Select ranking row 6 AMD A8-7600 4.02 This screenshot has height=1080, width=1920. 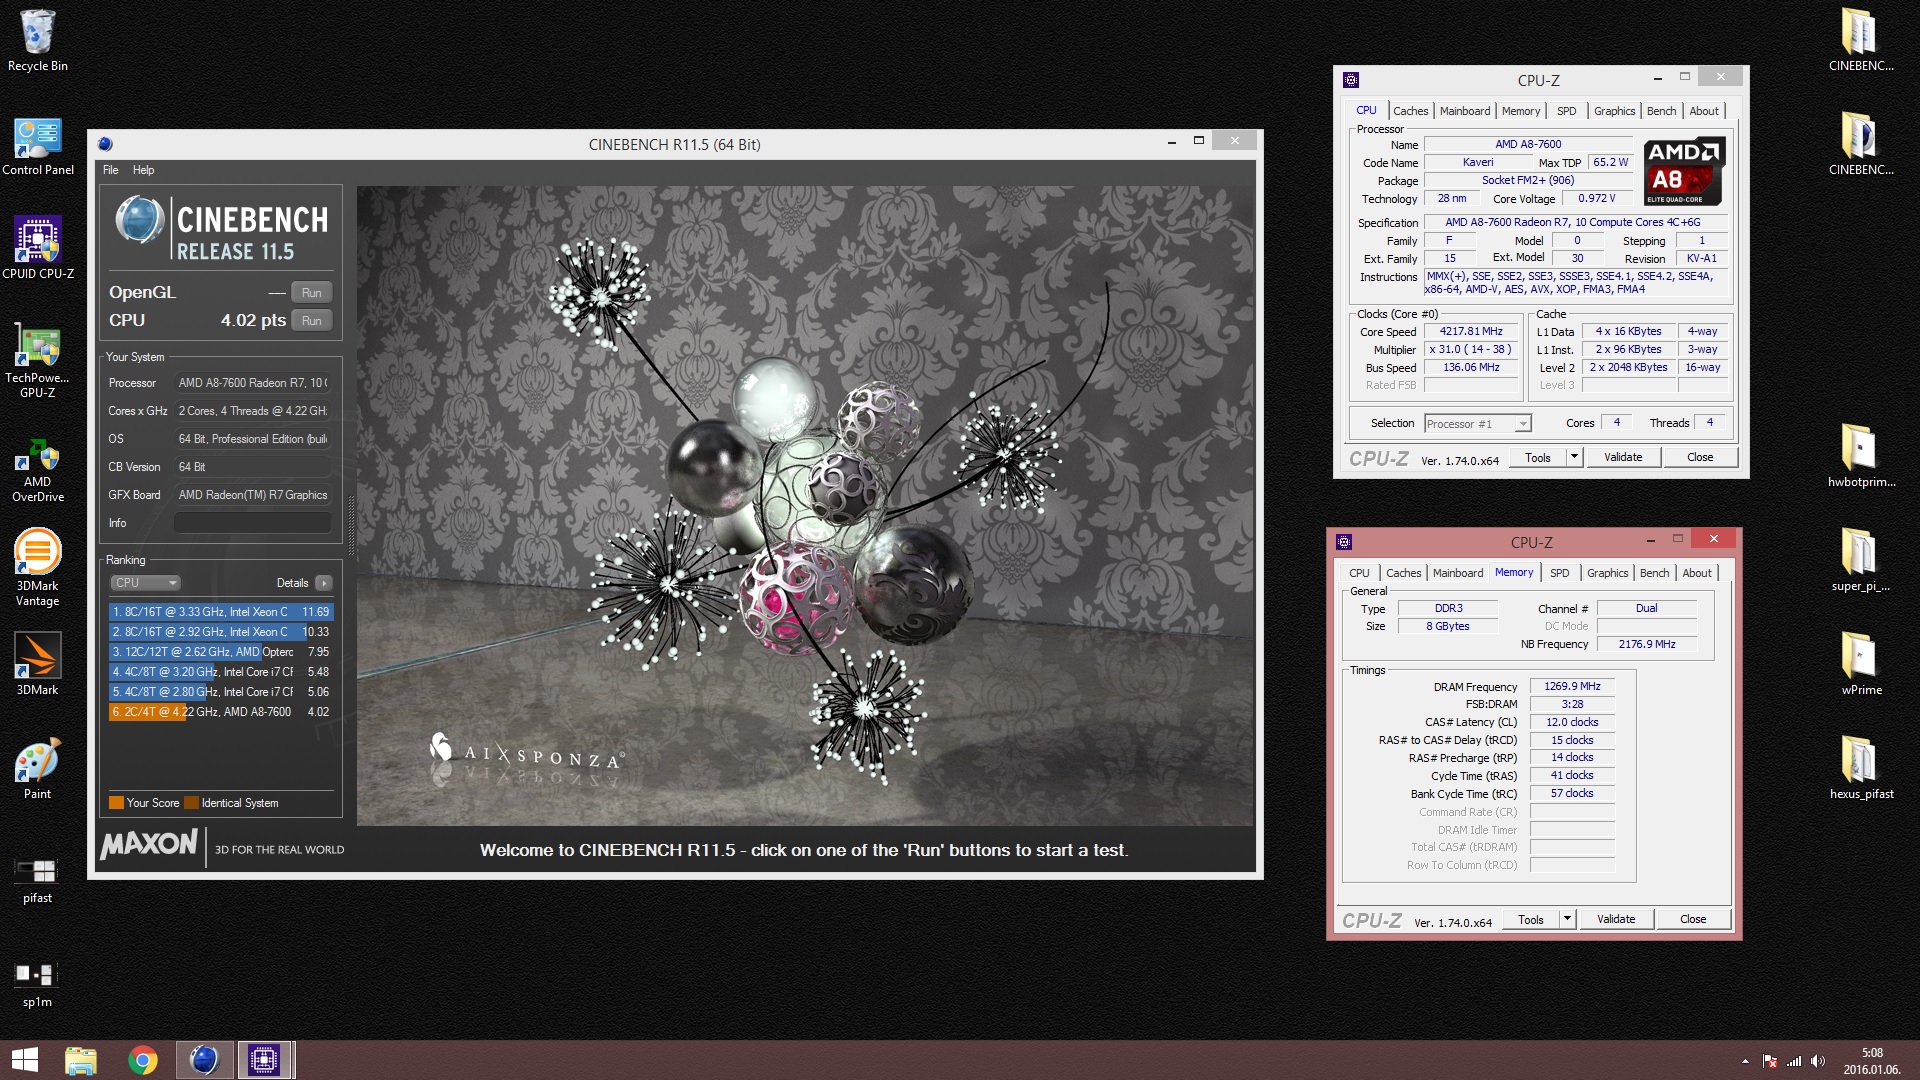point(220,712)
